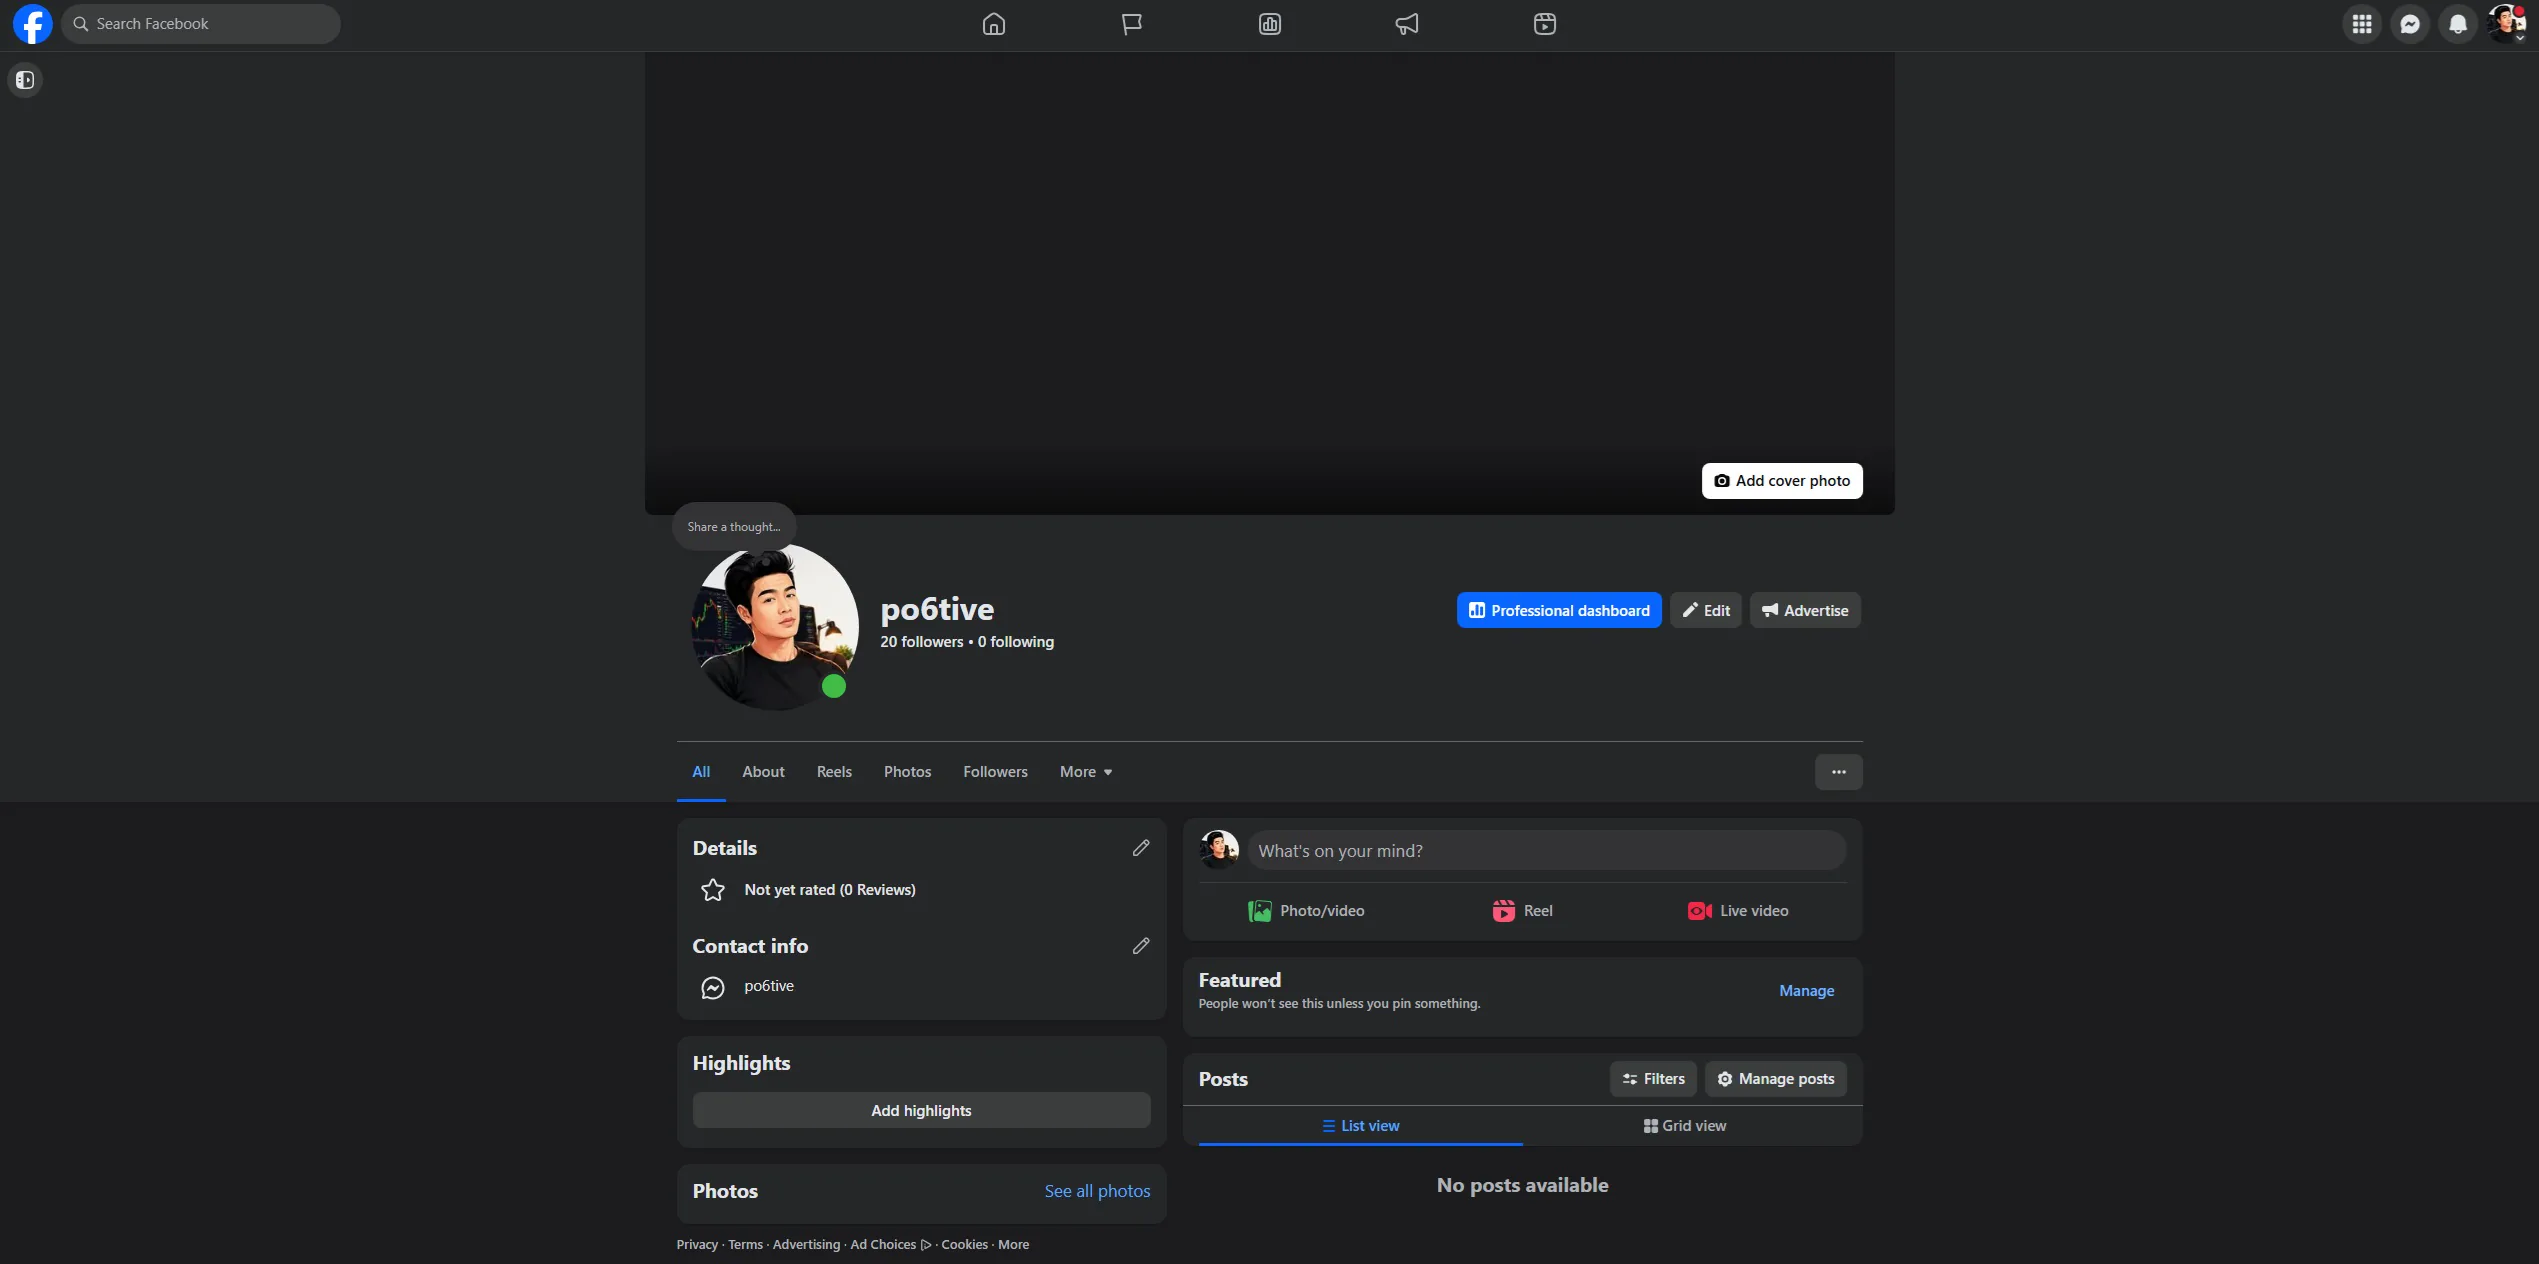This screenshot has height=1264, width=2539.
Task: Click the po6tive Messenger contact text
Action: coord(769,986)
